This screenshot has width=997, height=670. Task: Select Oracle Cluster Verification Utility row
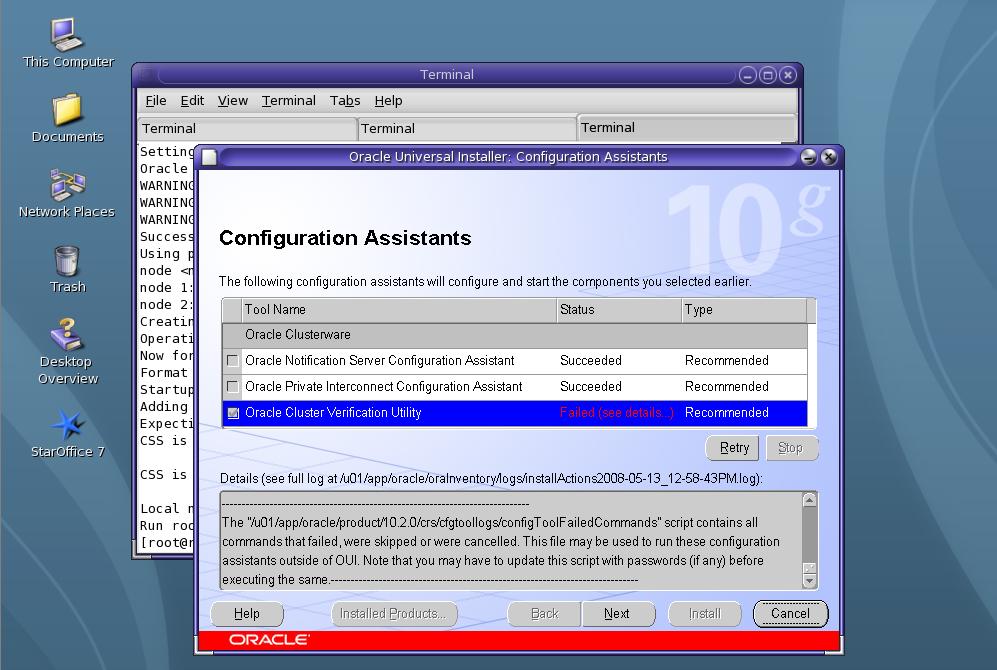pos(515,413)
